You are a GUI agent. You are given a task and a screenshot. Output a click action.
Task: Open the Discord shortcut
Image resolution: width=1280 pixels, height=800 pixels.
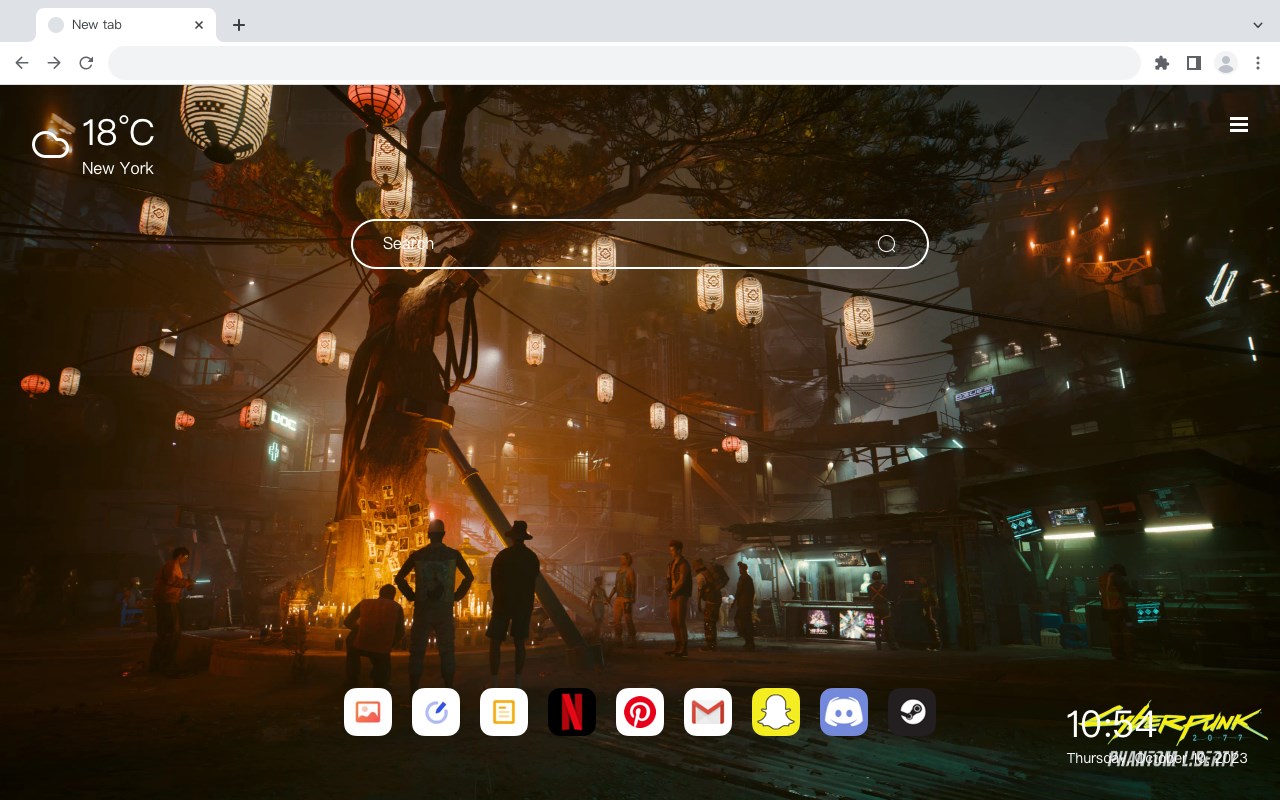point(844,712)
